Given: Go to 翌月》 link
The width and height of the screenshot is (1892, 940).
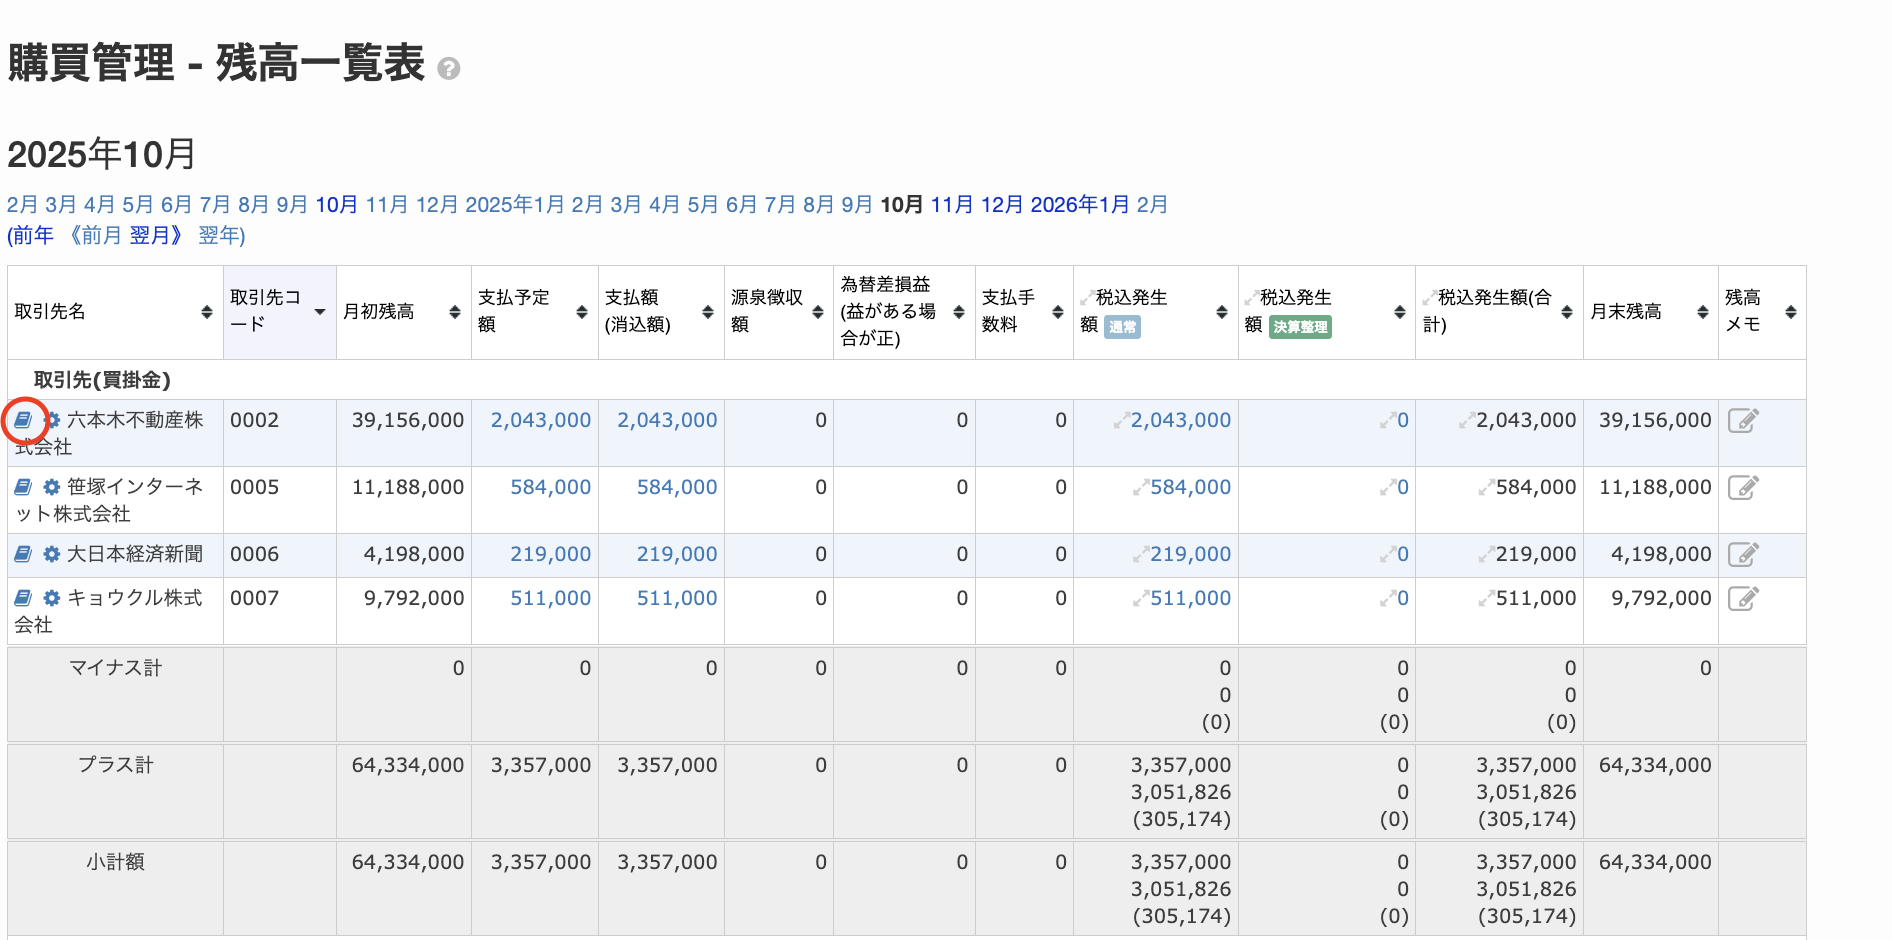Looking at the screenshot, I should tap(159, 236).
